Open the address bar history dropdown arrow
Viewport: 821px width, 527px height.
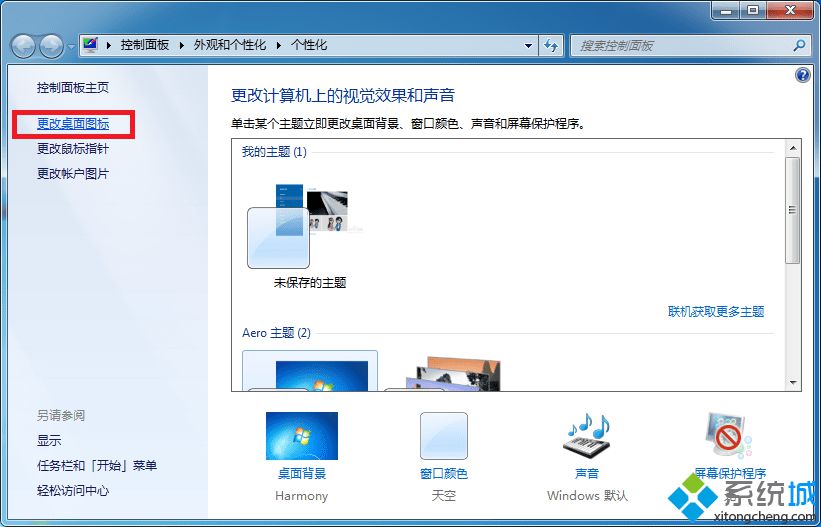[x=529, y=45]
